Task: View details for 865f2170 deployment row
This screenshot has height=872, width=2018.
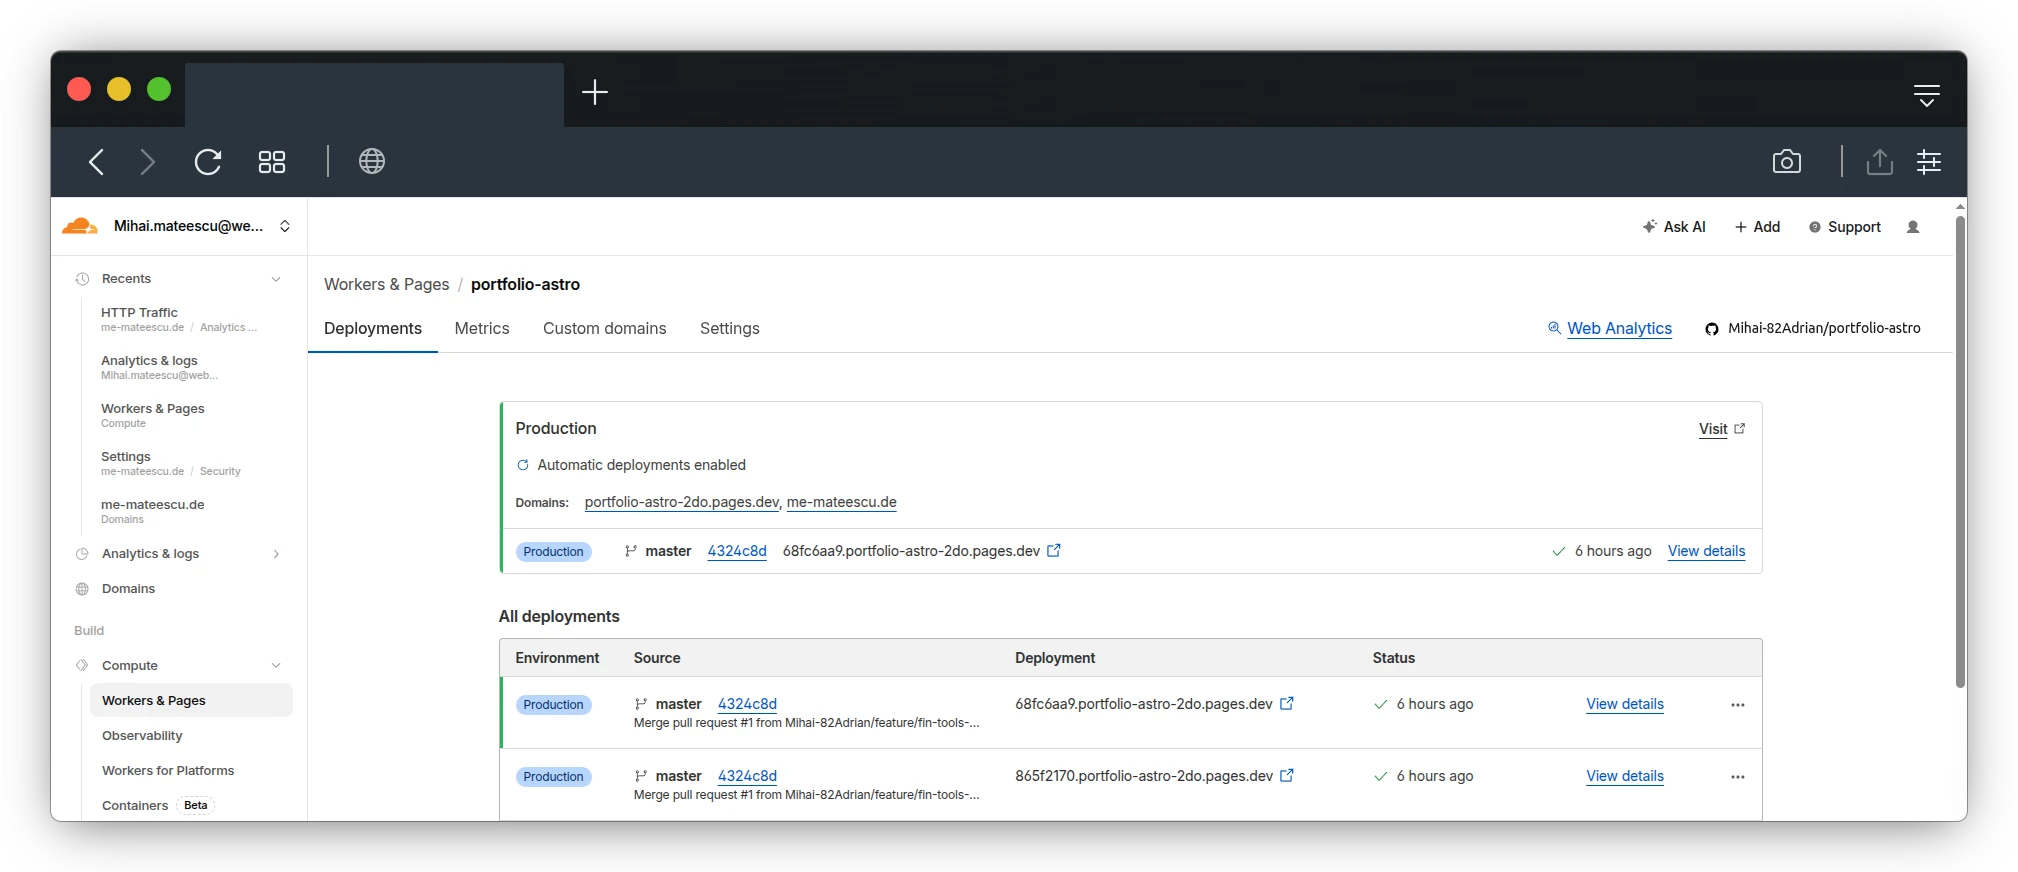Action: tap(1625, 776)
